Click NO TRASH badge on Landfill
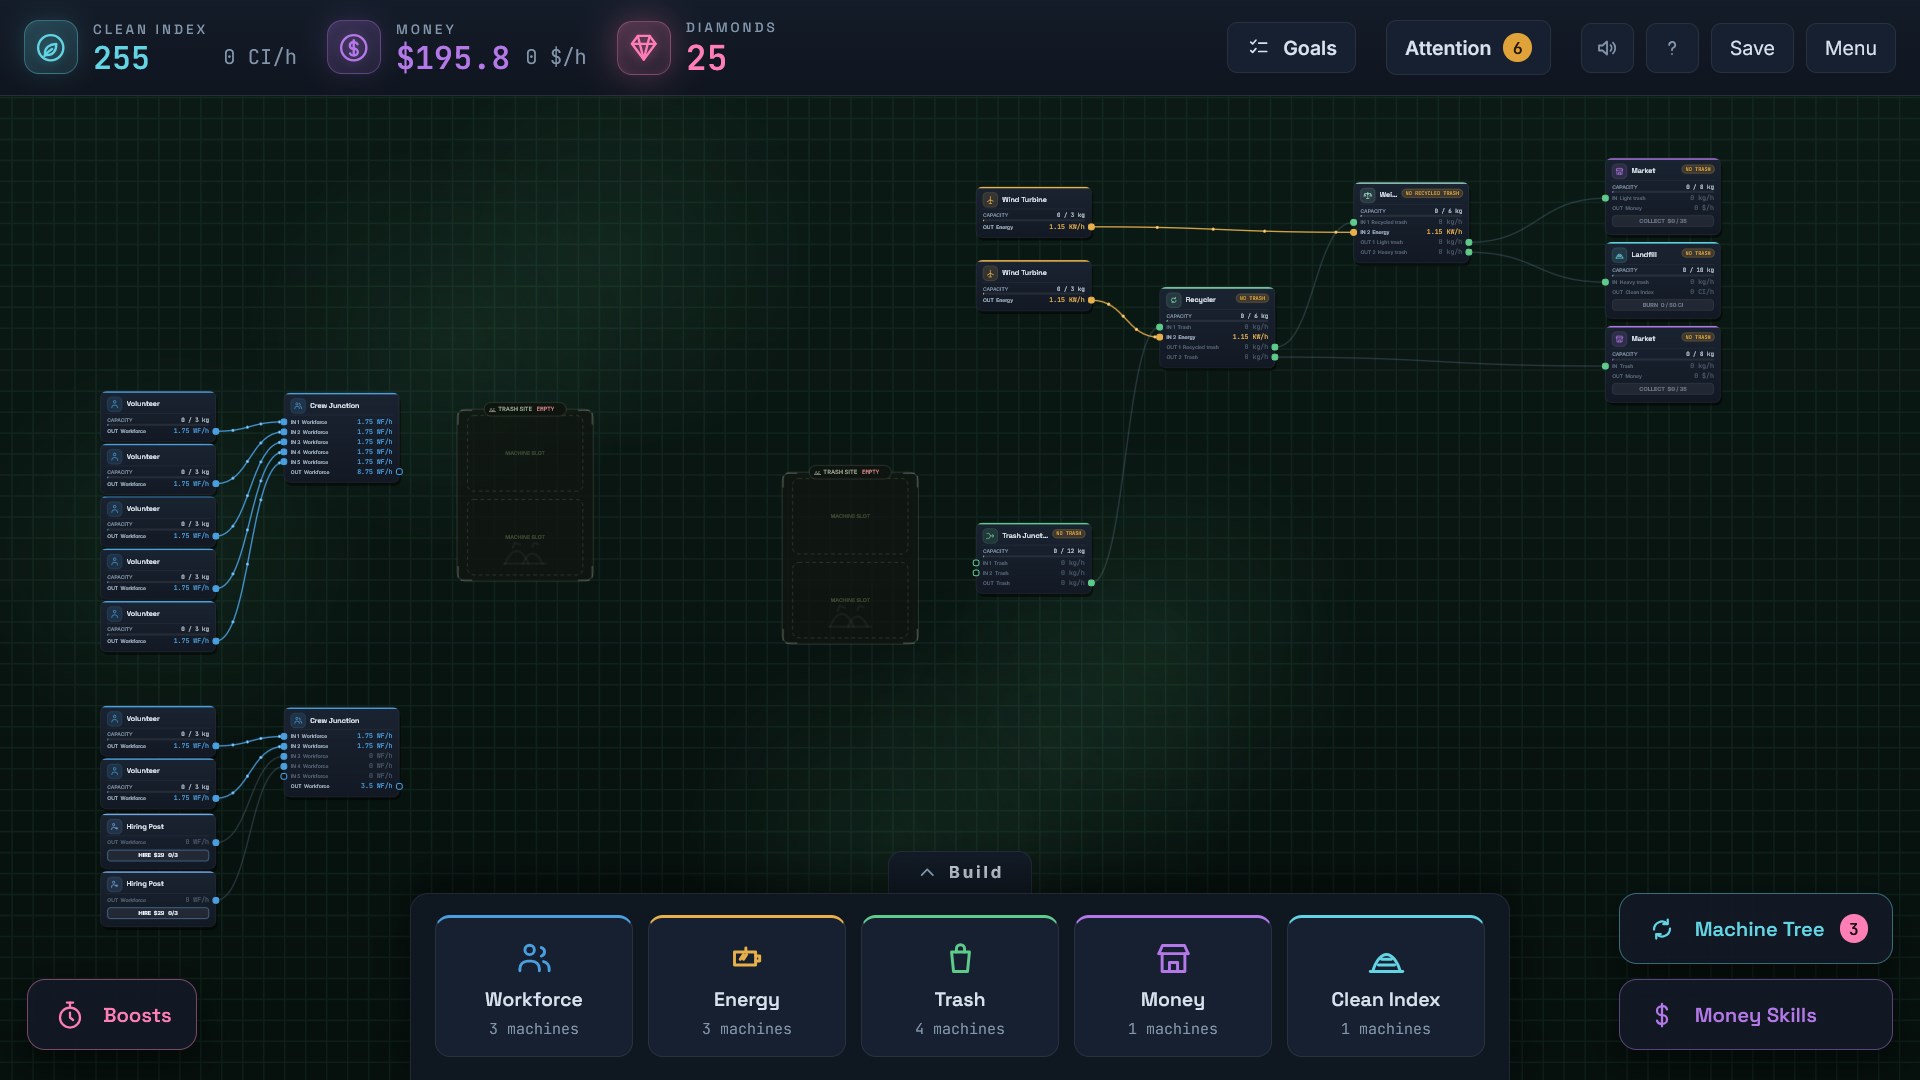Viewport: 1920px width, 1080px height. pos(1697,253)
